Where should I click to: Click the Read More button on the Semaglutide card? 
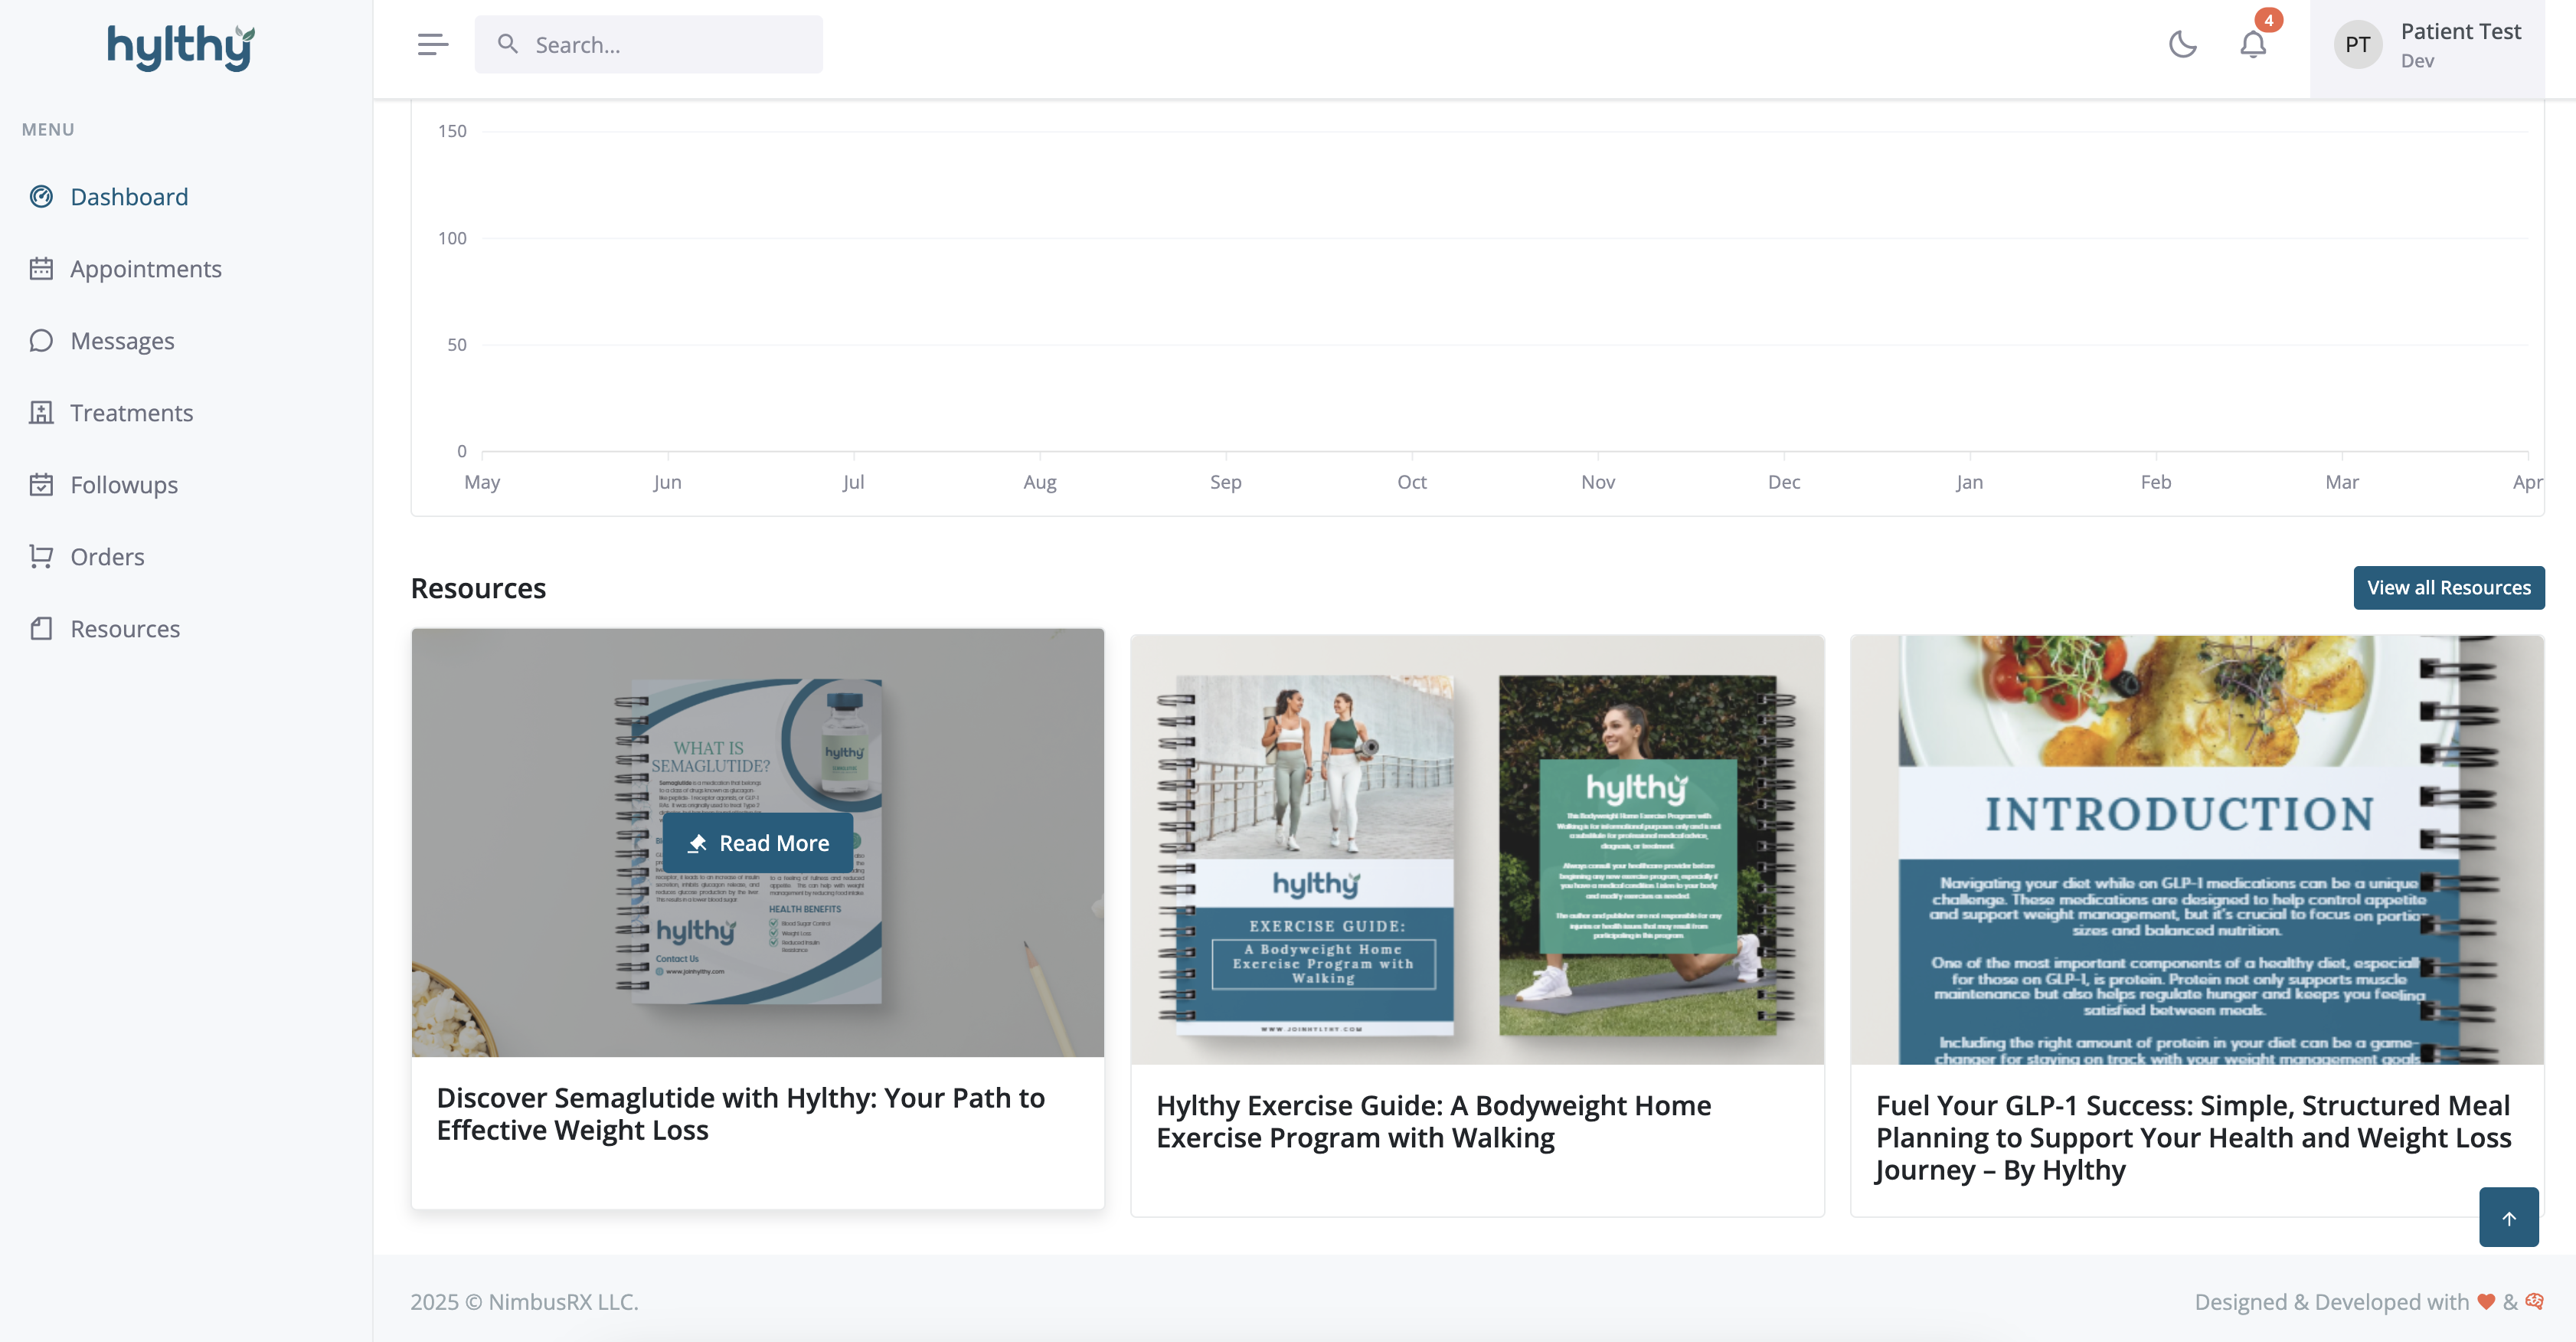[758, 843]
